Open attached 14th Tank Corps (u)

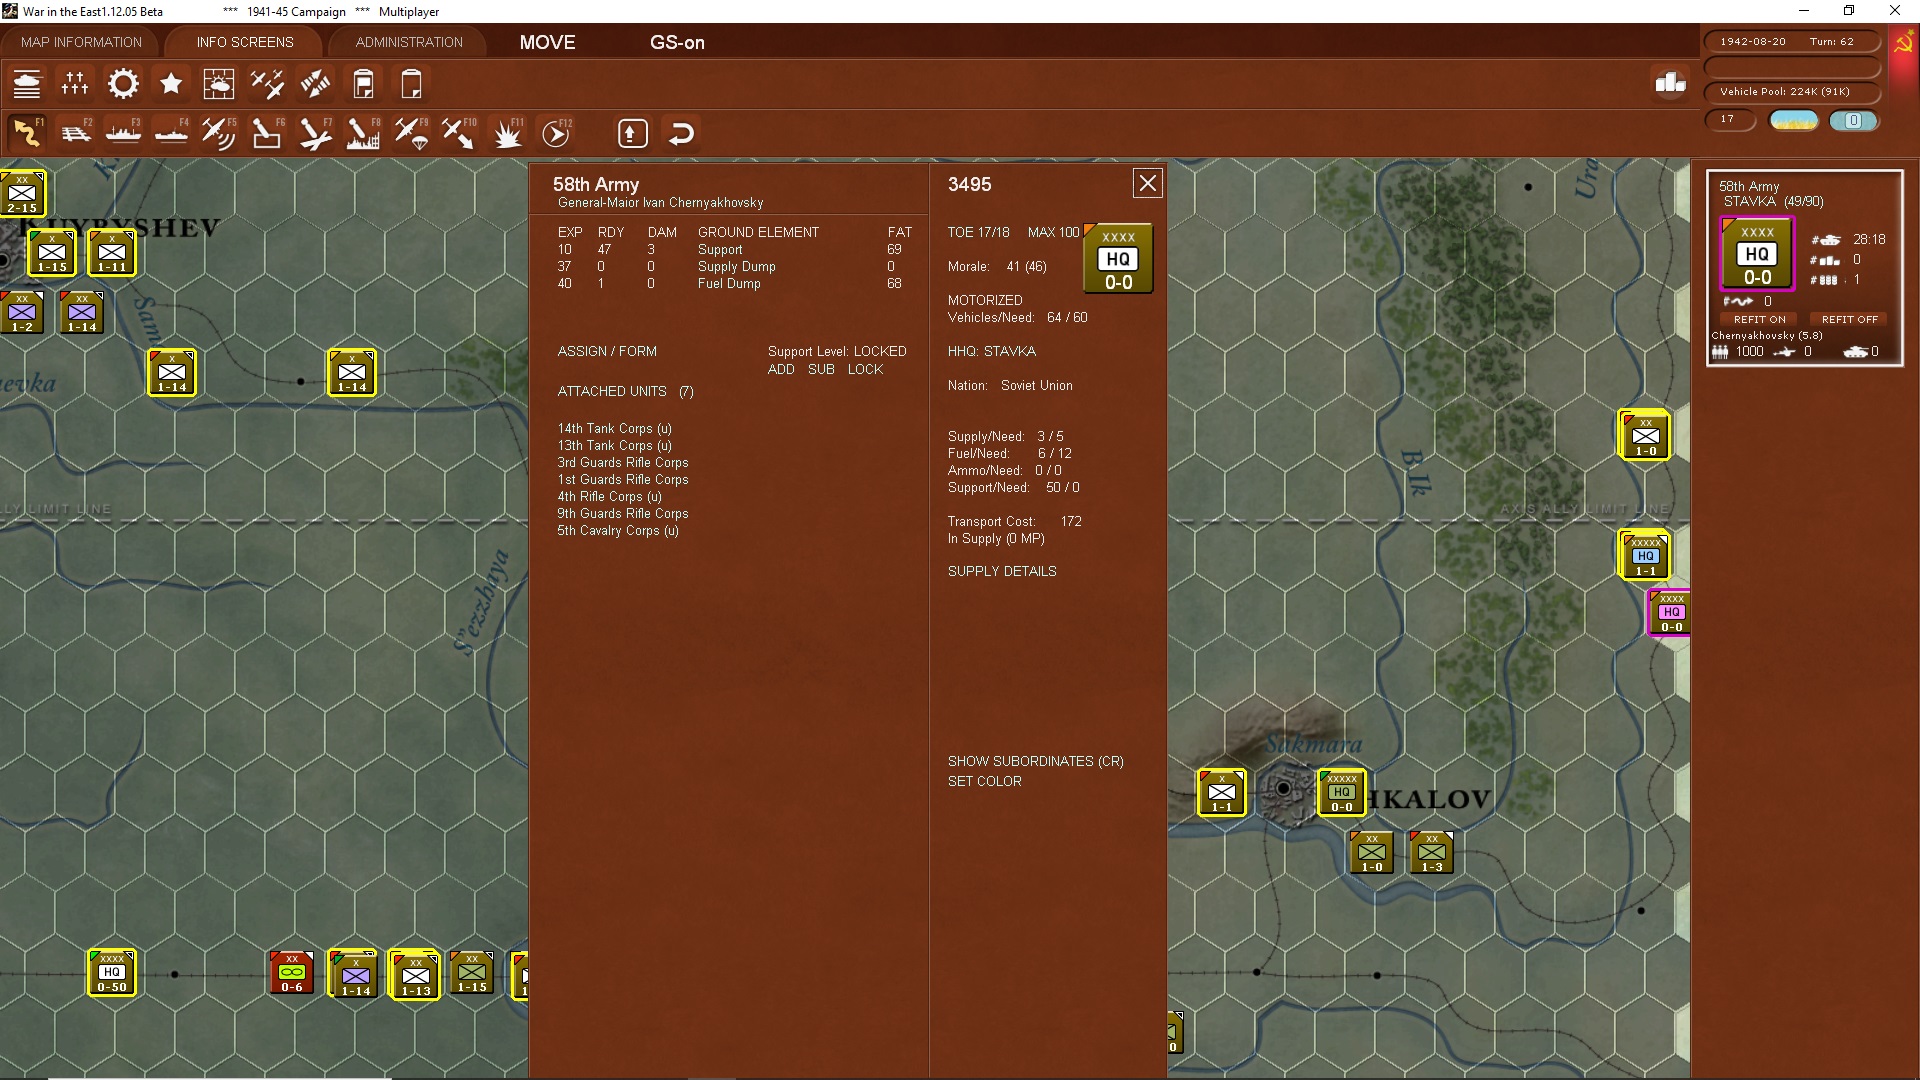tap(614, 428)
